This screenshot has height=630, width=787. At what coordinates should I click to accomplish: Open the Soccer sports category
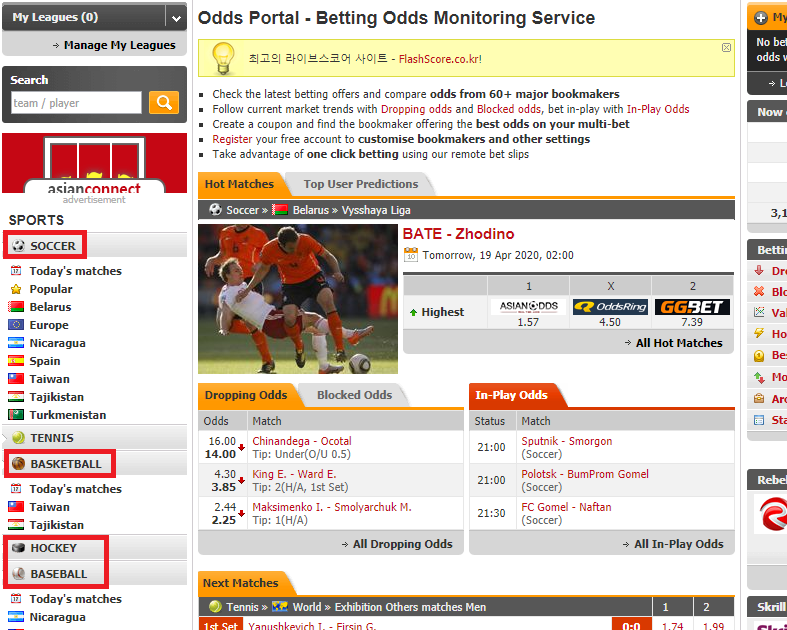[x=52, y=246]
